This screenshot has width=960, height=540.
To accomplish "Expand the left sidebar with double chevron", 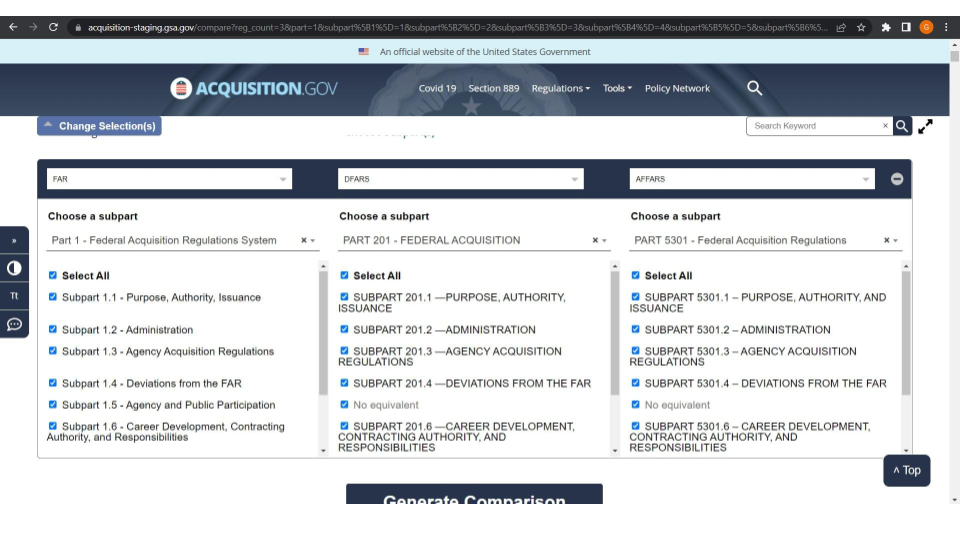I will (x=14, y=241).
